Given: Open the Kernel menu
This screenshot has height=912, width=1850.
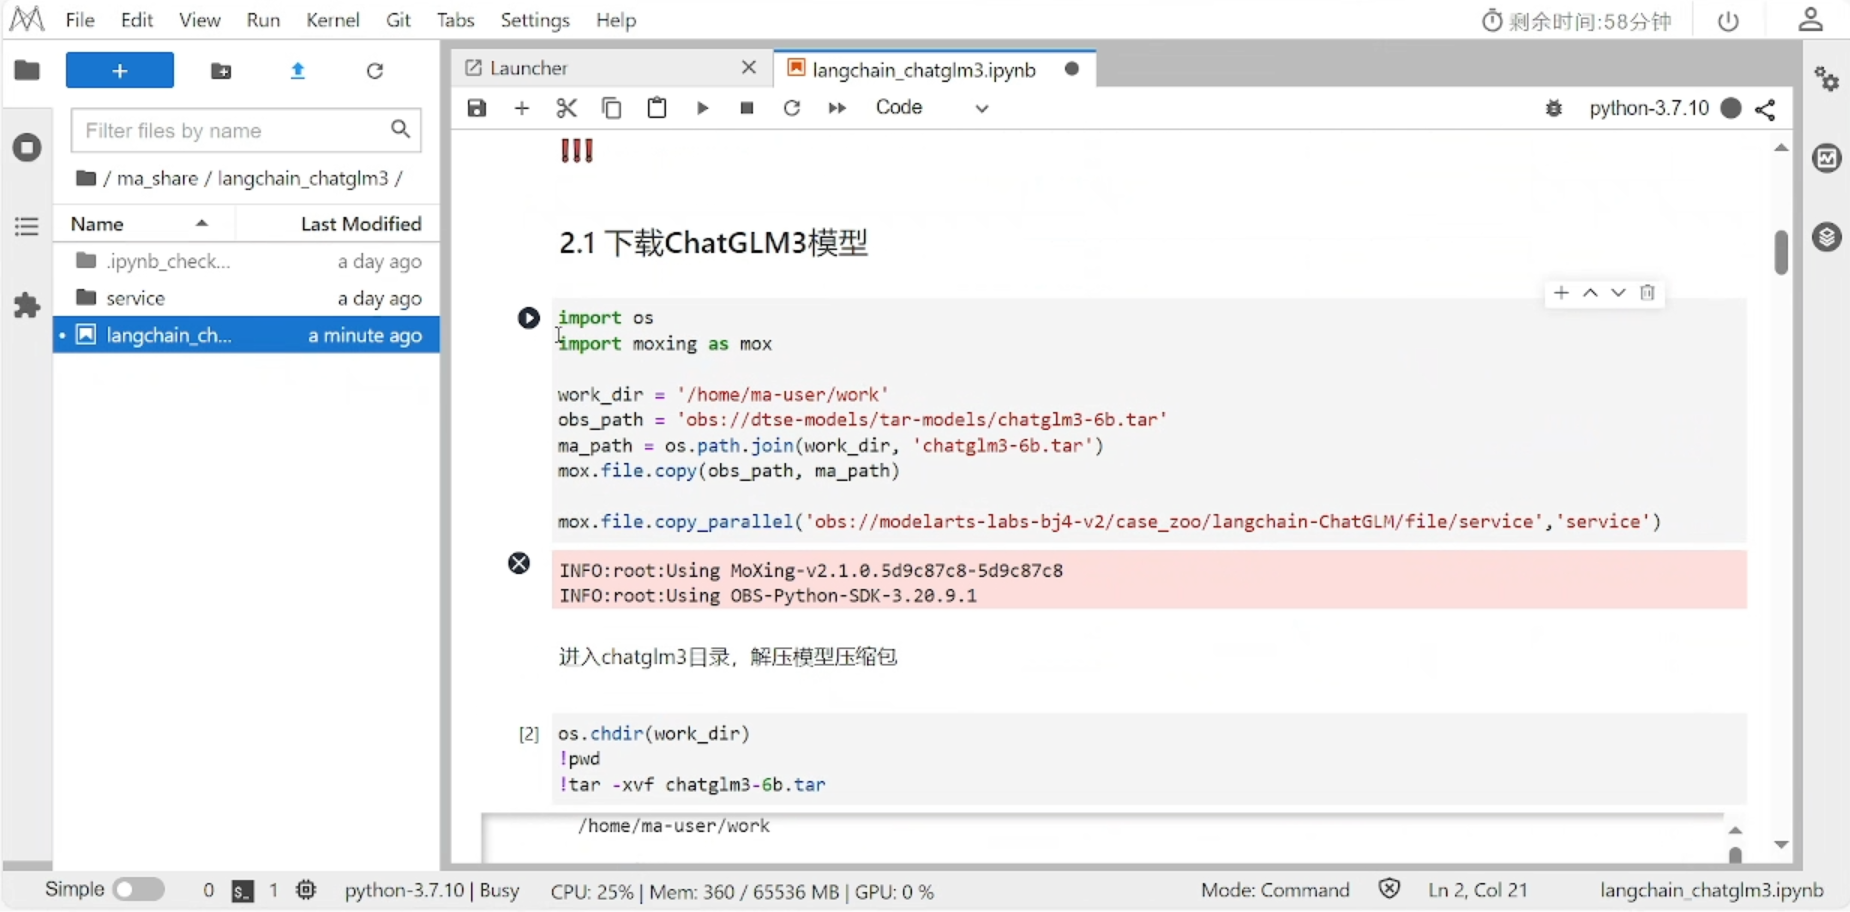Looking at the screenshot, I should (x=333, y=20).
